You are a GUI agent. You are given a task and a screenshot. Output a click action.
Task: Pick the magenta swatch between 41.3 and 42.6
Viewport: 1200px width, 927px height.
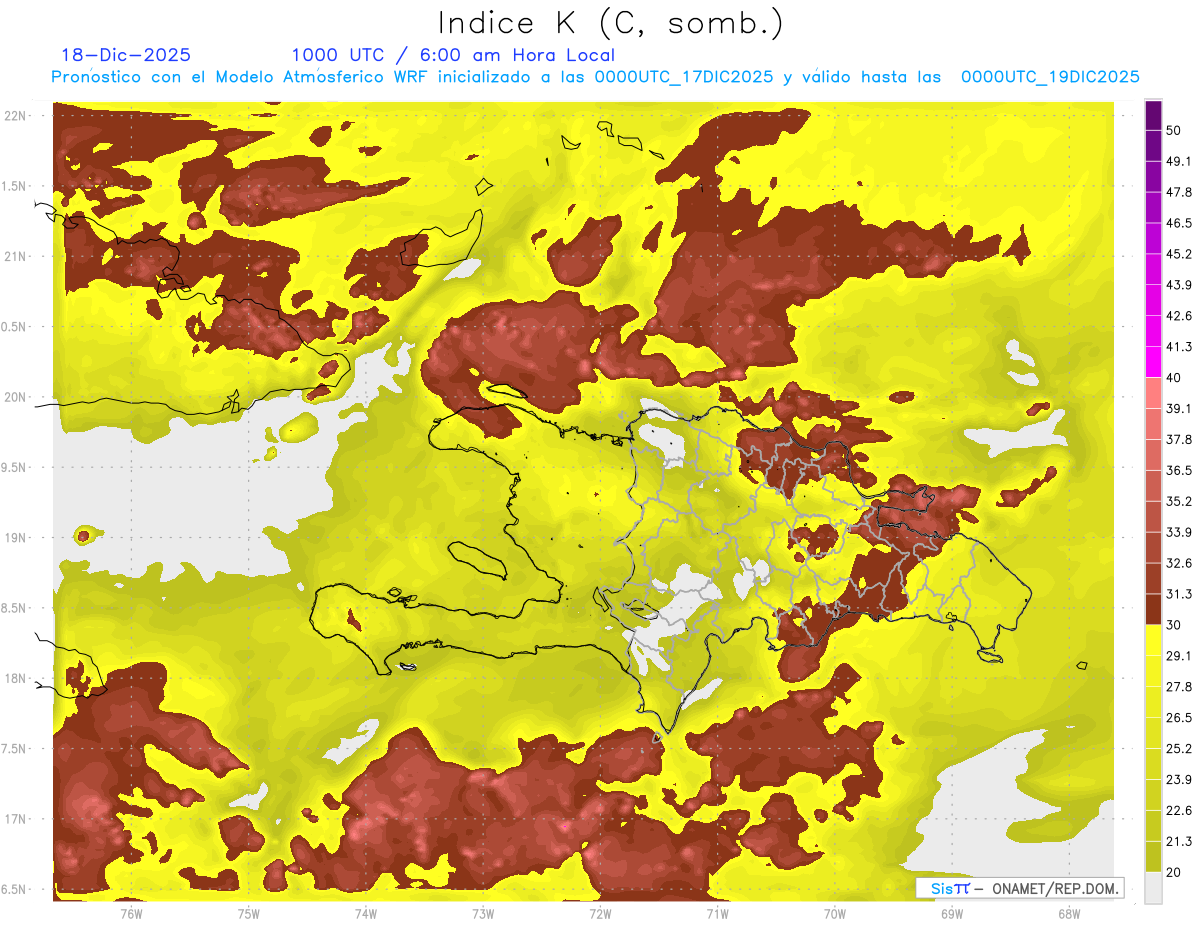(1153, 330)
